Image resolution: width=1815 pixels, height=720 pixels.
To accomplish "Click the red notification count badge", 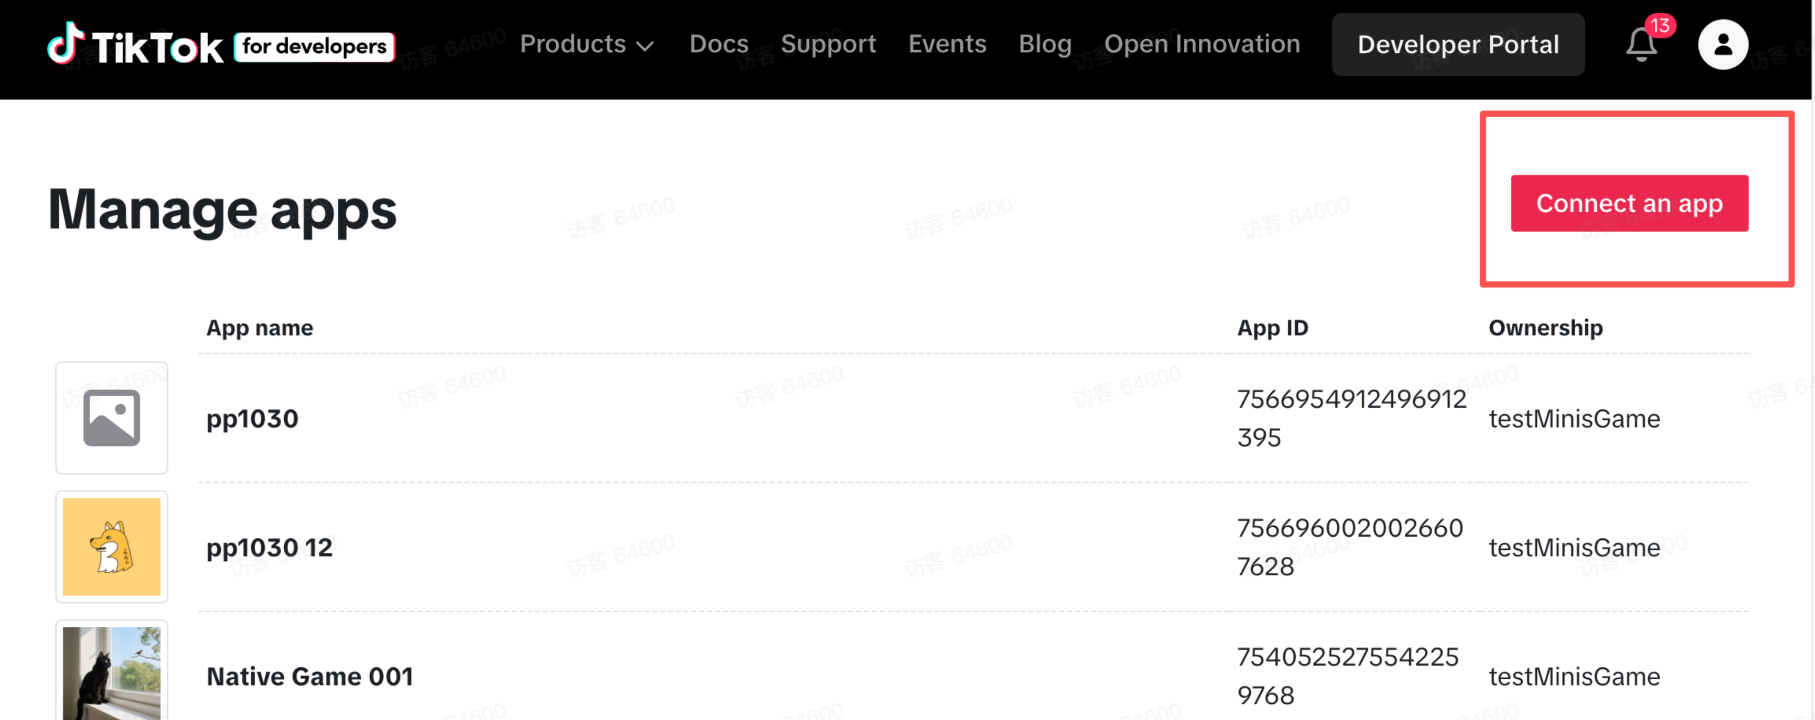I will [1660, 26].
